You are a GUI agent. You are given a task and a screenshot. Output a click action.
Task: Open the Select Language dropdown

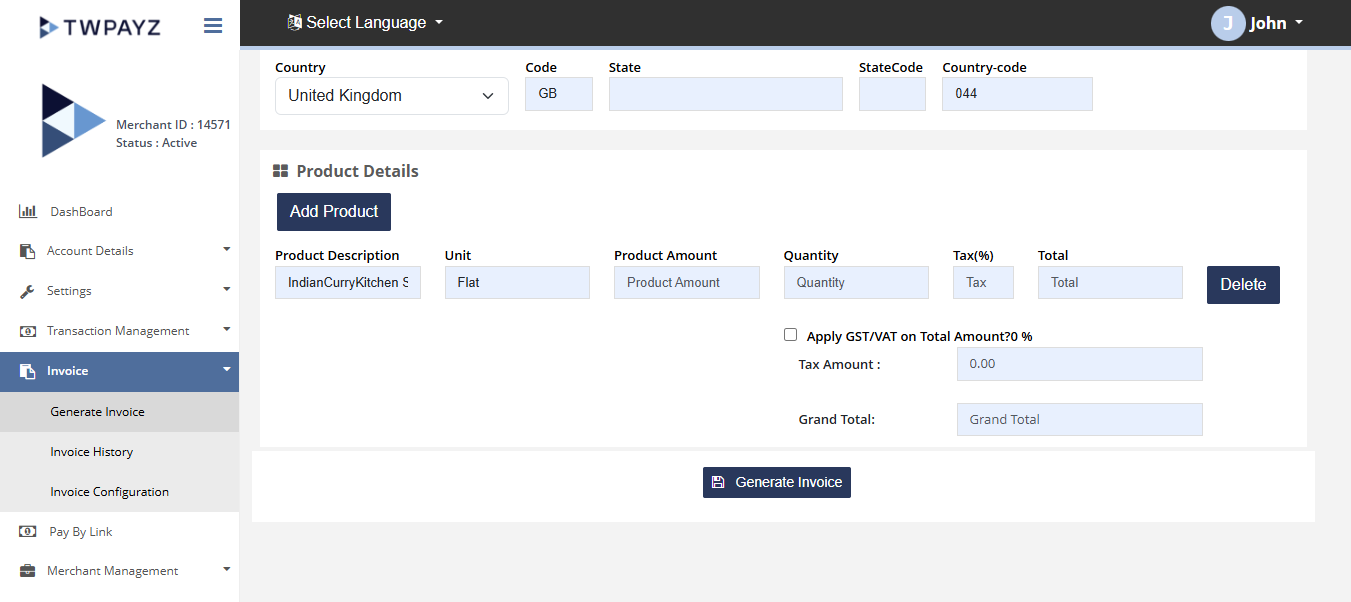(365, 22)
